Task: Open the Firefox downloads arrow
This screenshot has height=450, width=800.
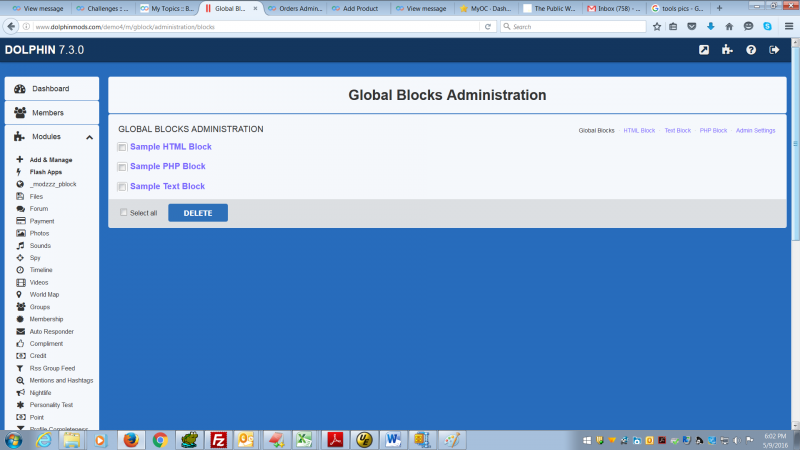Action: pyautogui.click(x=711, y=27)
